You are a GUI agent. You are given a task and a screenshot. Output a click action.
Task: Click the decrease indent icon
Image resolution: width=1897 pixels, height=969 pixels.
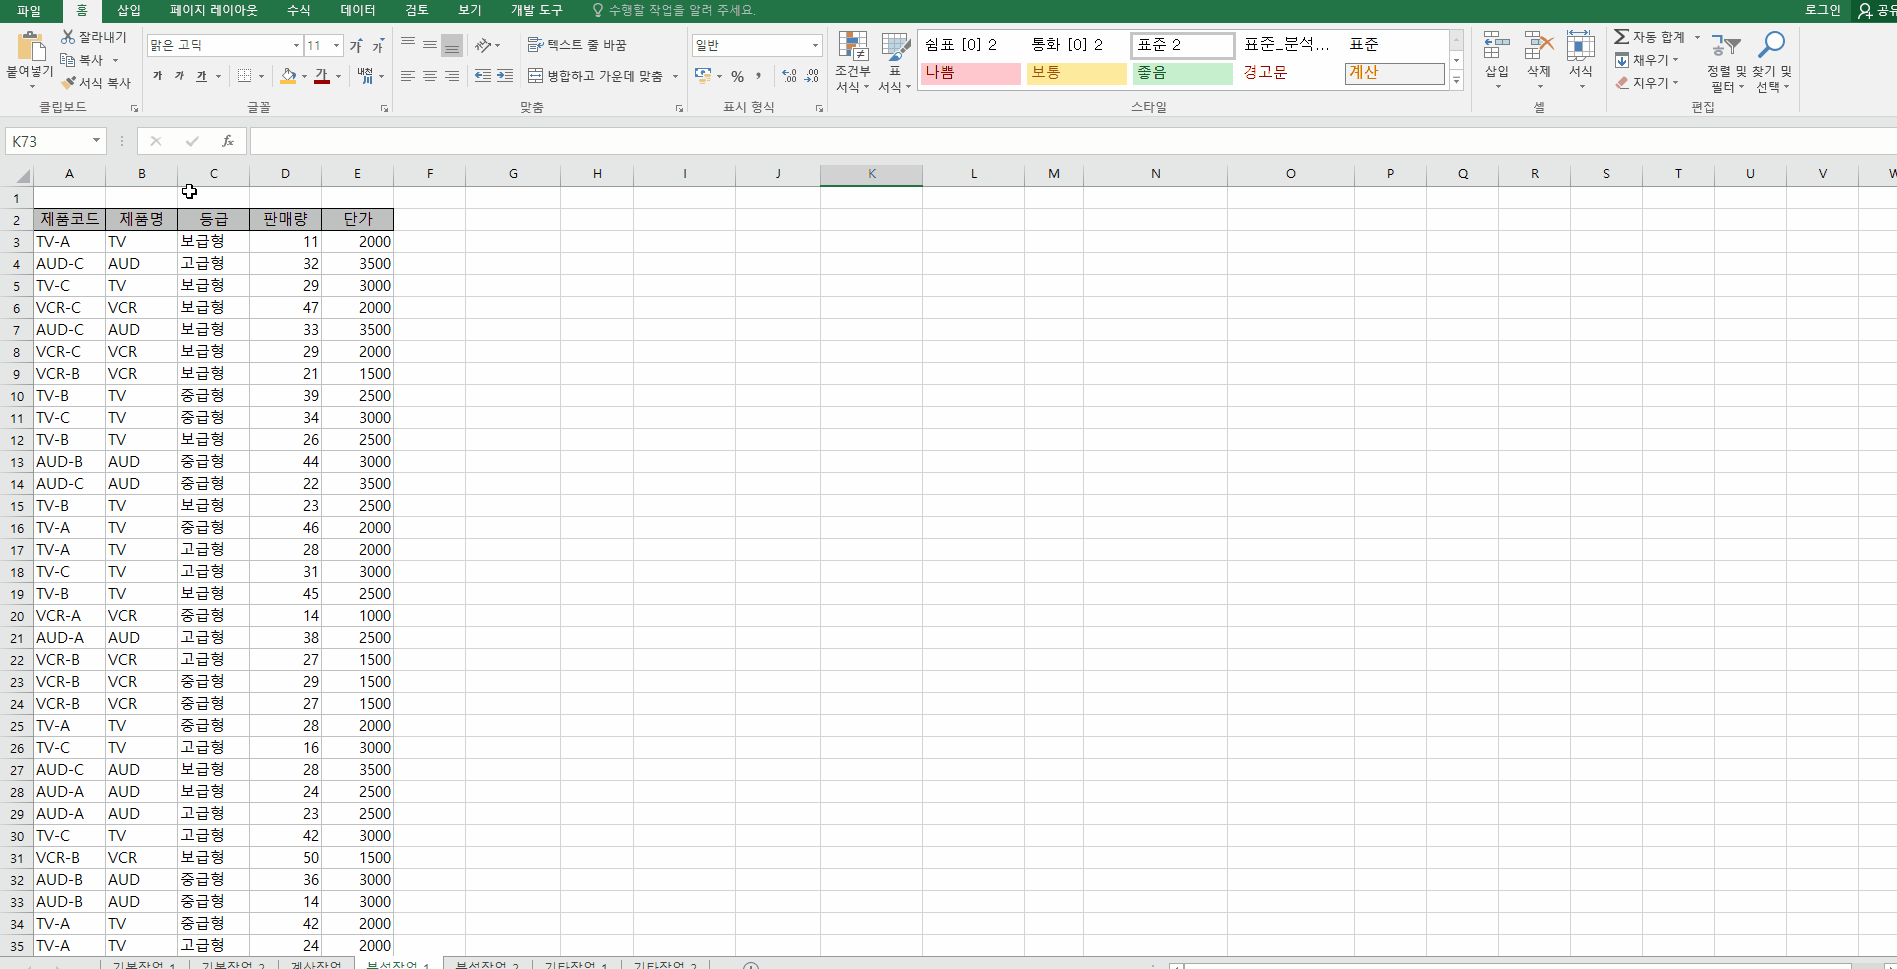click(x=483, y=76)
